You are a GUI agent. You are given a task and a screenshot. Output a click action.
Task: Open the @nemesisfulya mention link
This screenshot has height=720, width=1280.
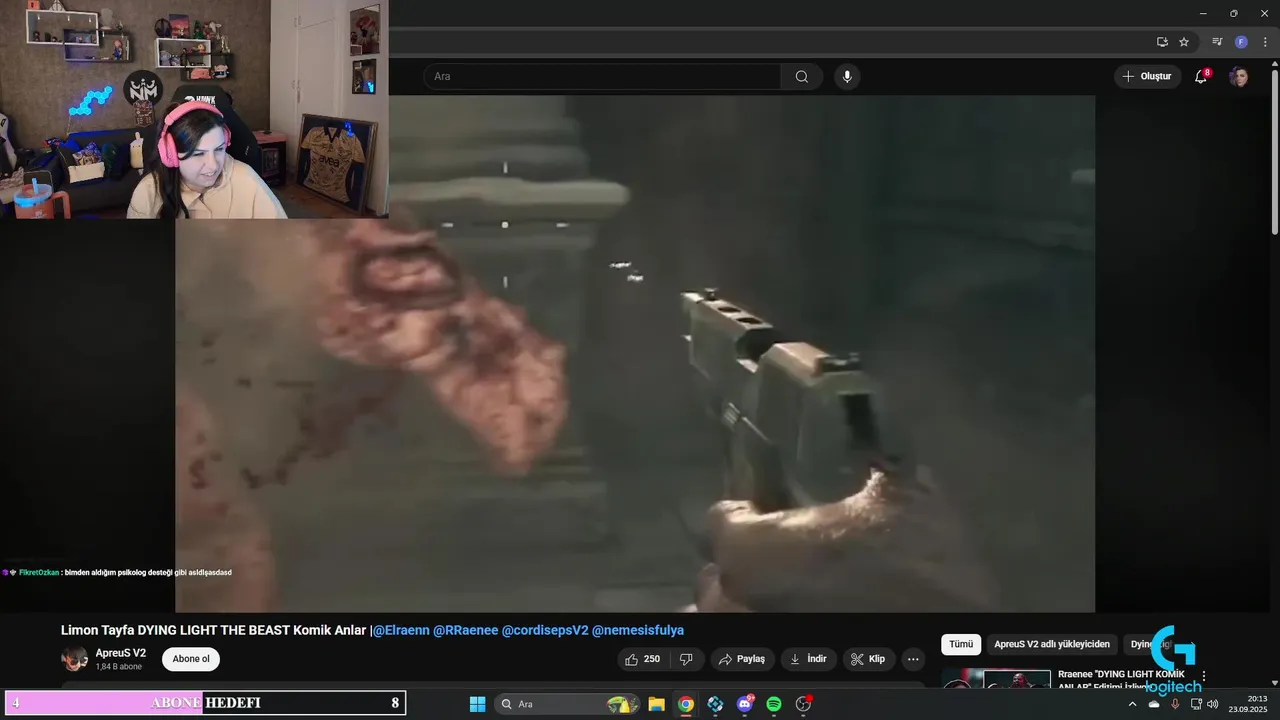point(638,630)
